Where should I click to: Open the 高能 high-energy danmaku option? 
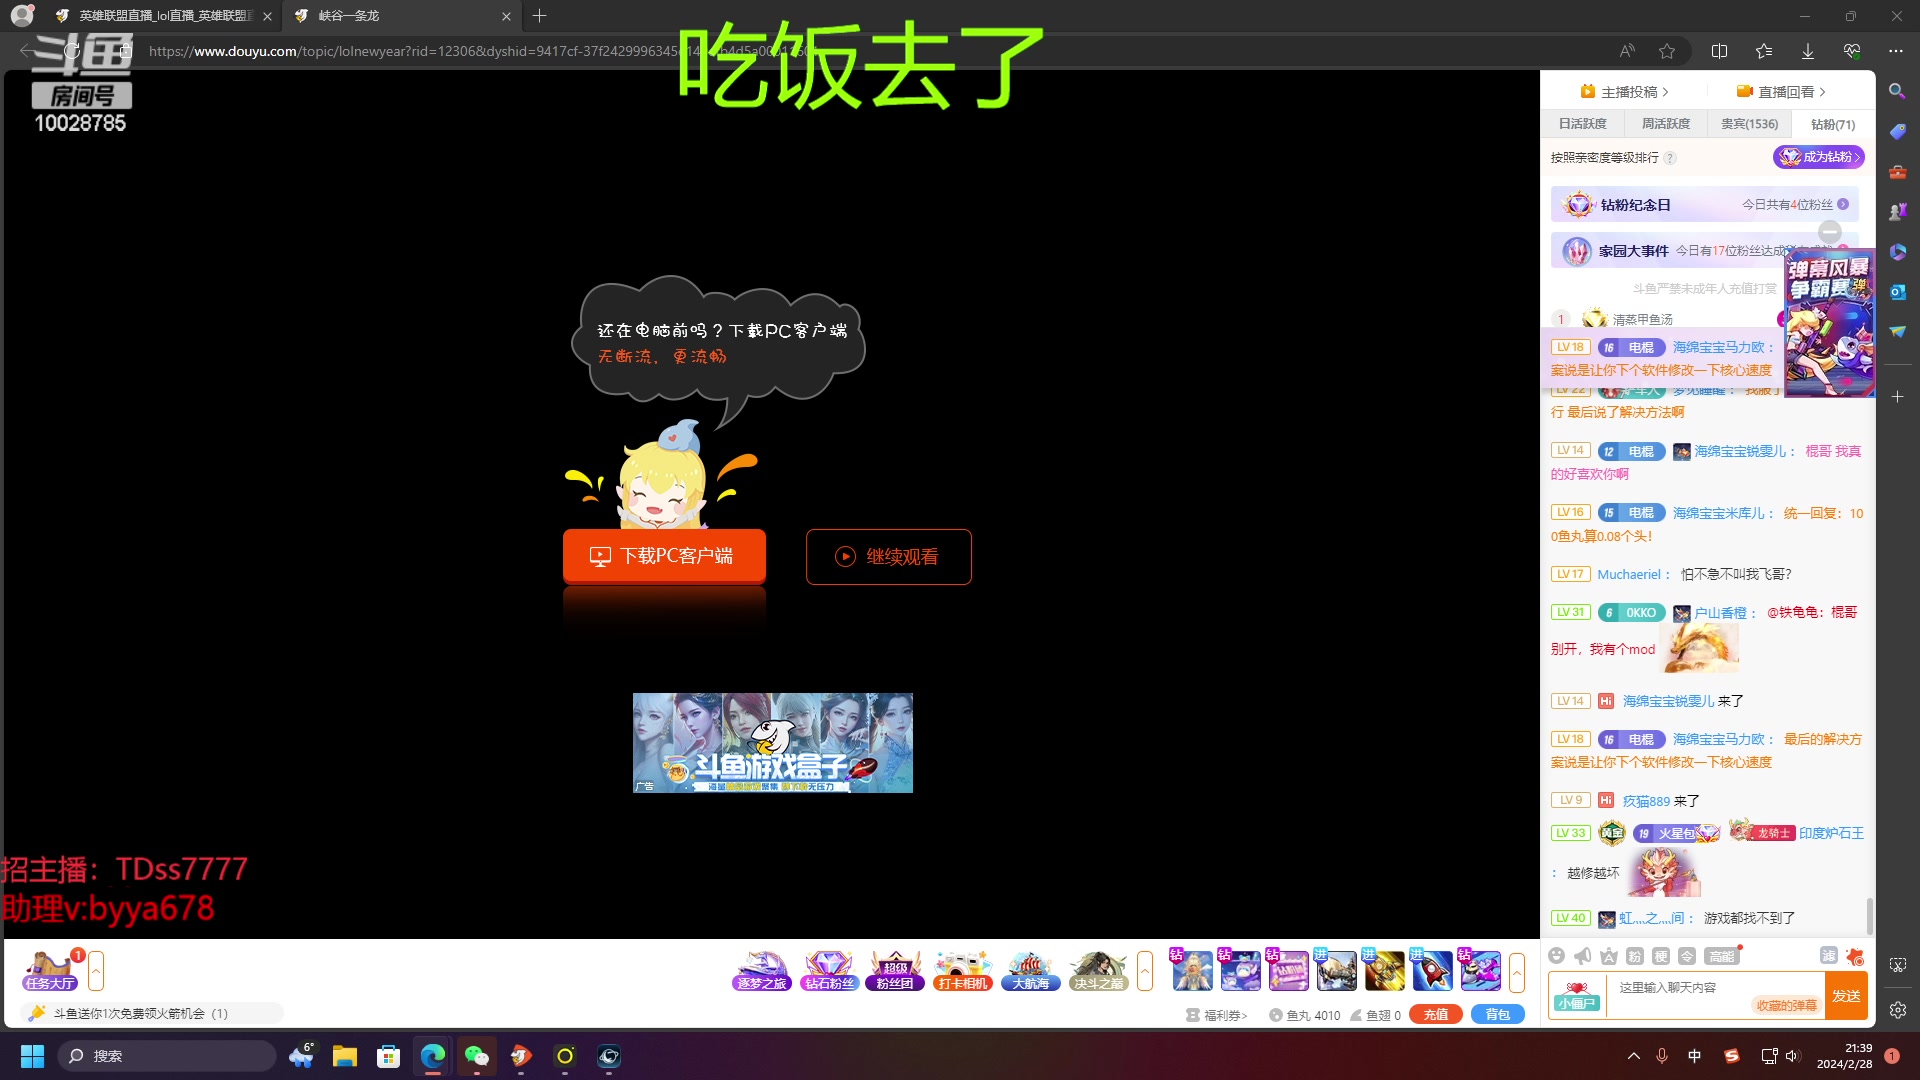tap(1722, 956)
